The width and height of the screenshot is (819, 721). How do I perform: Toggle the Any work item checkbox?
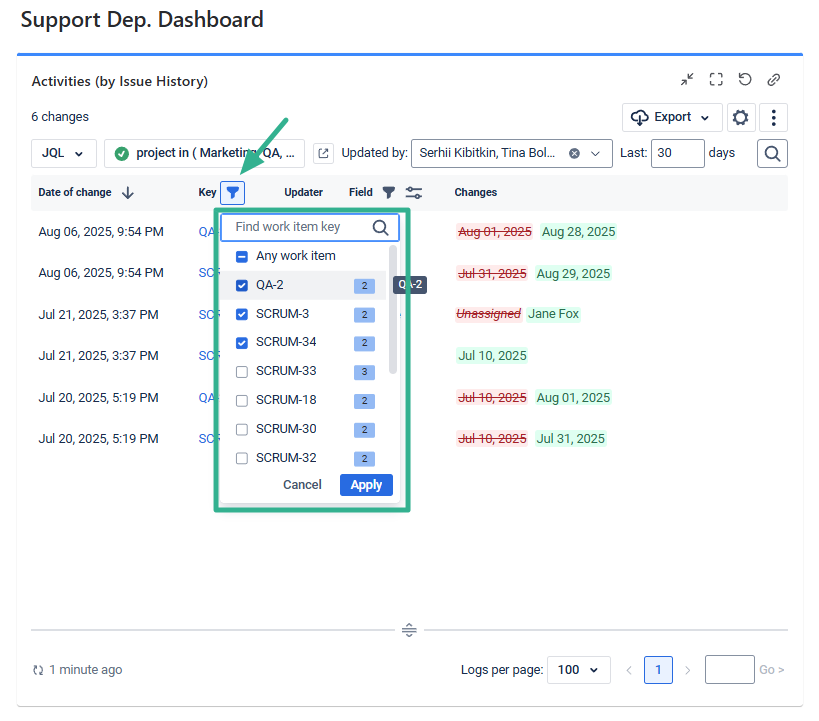click(242, 256)
